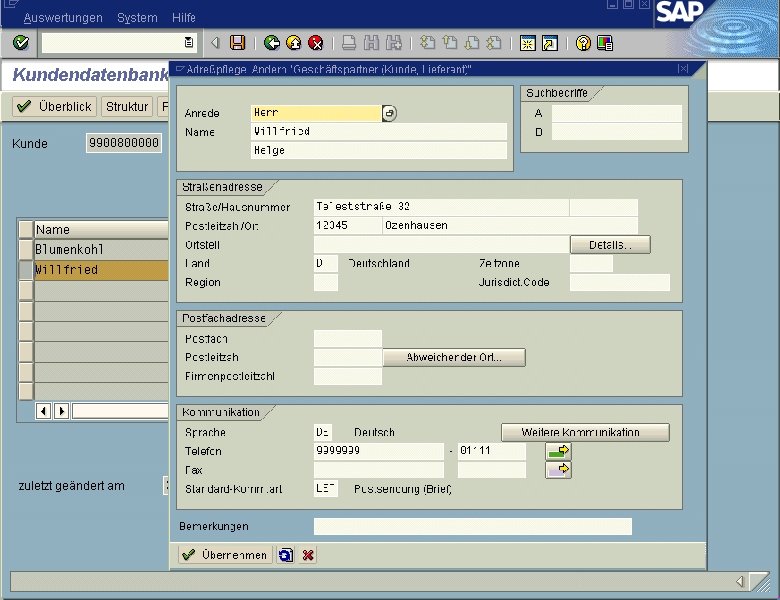Click the Create shortcut icon
The image size is (780, 600).
[550, 43]
